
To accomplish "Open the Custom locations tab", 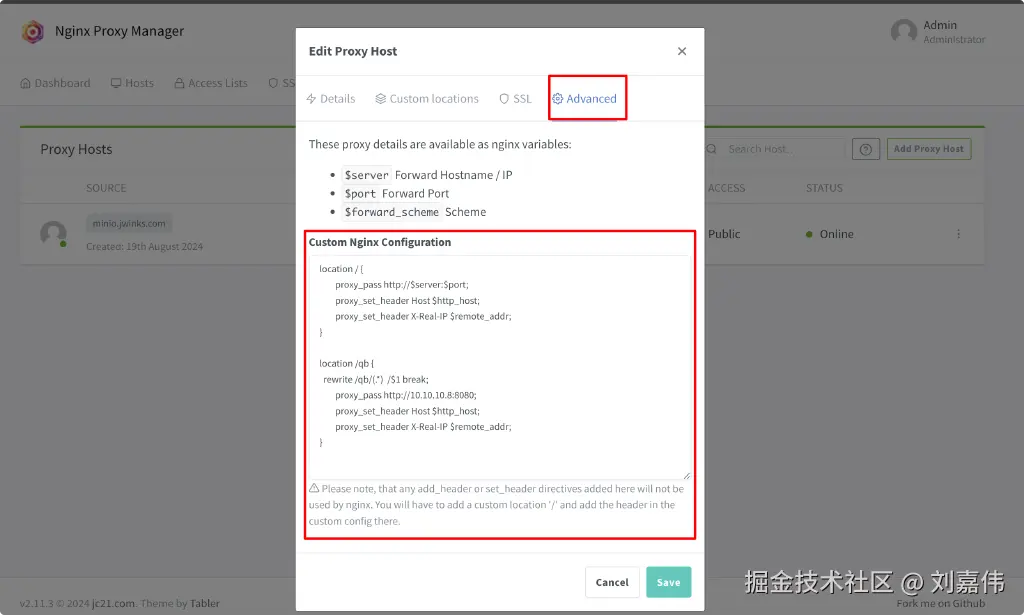I will pyautogui.click(x=427, y=99).
